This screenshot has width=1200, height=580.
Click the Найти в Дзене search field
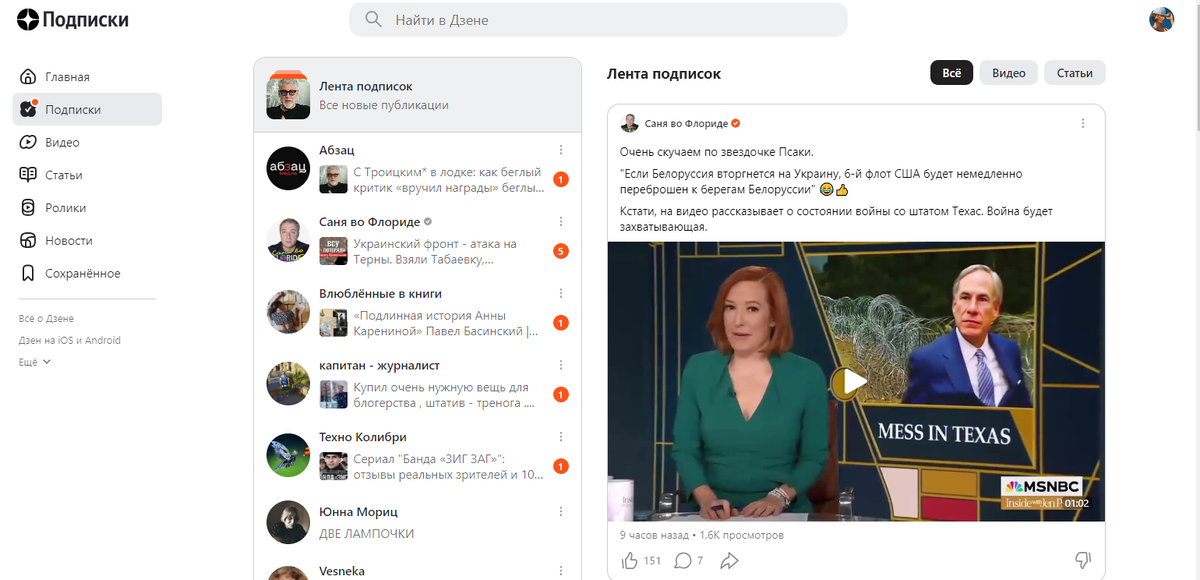pos(598,19)
